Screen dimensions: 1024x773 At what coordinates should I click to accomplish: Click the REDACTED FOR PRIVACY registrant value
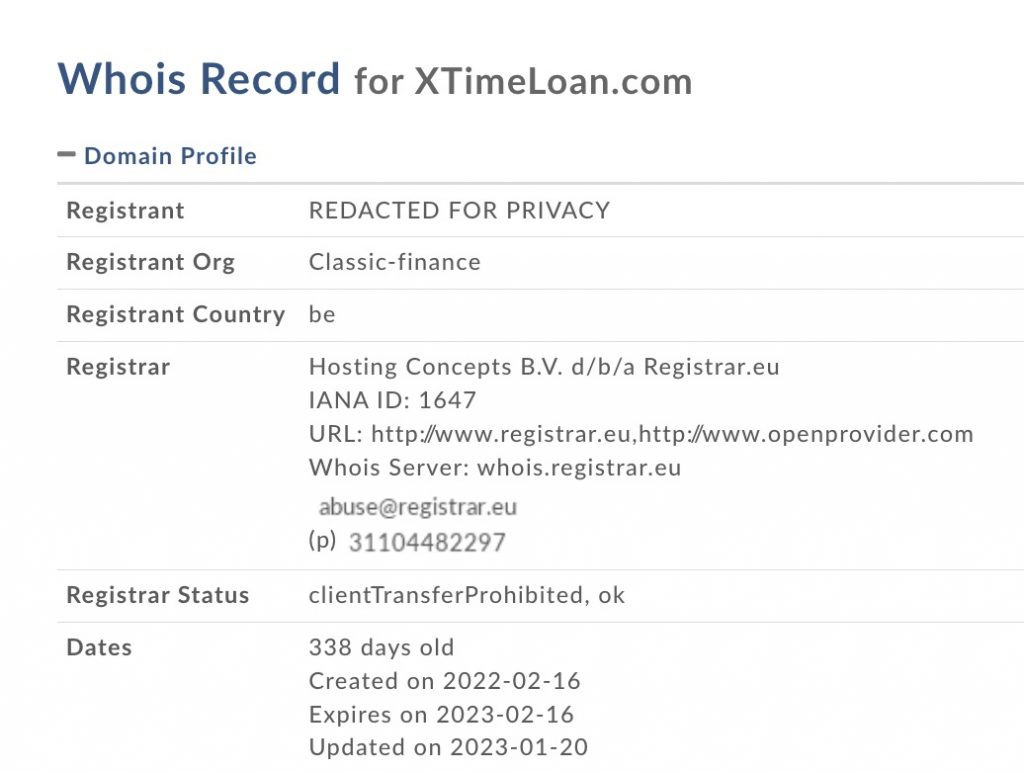pyautogui.click(x=459, y=210)
